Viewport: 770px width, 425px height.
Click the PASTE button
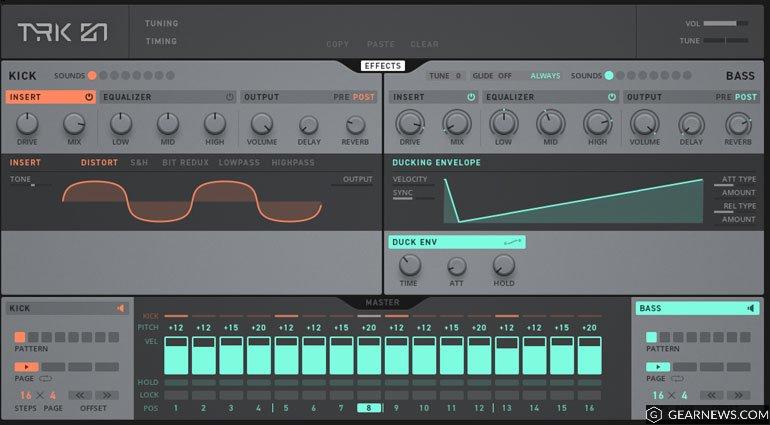pyautogui.click(x=381, y=44)
